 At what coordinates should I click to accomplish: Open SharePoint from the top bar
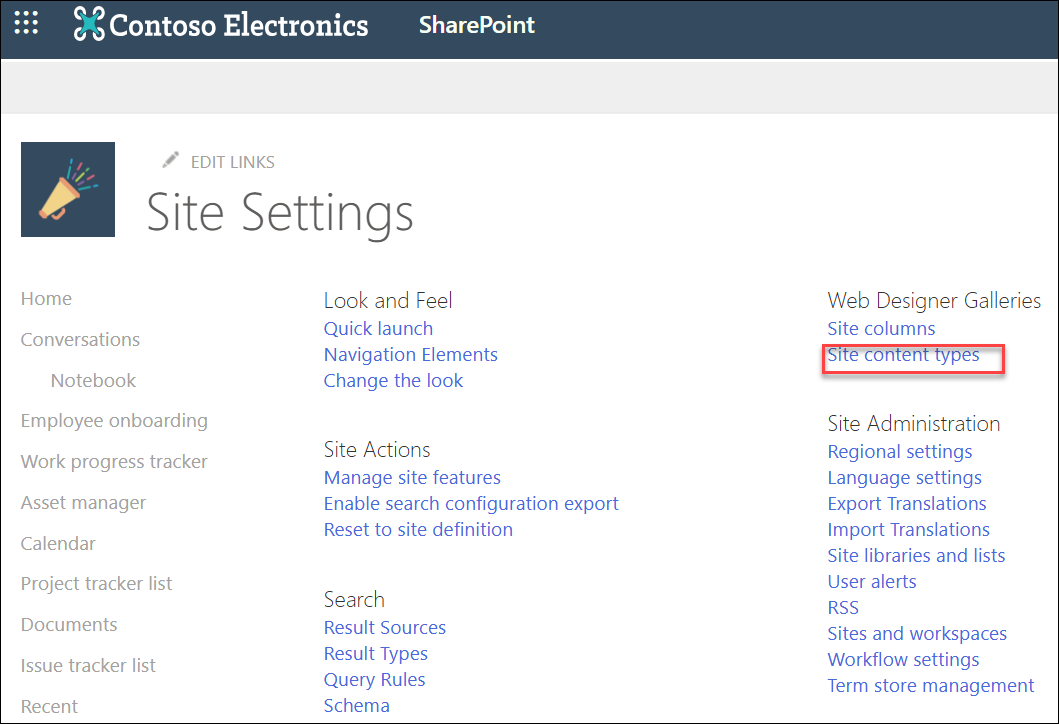[x=477, y=26]
